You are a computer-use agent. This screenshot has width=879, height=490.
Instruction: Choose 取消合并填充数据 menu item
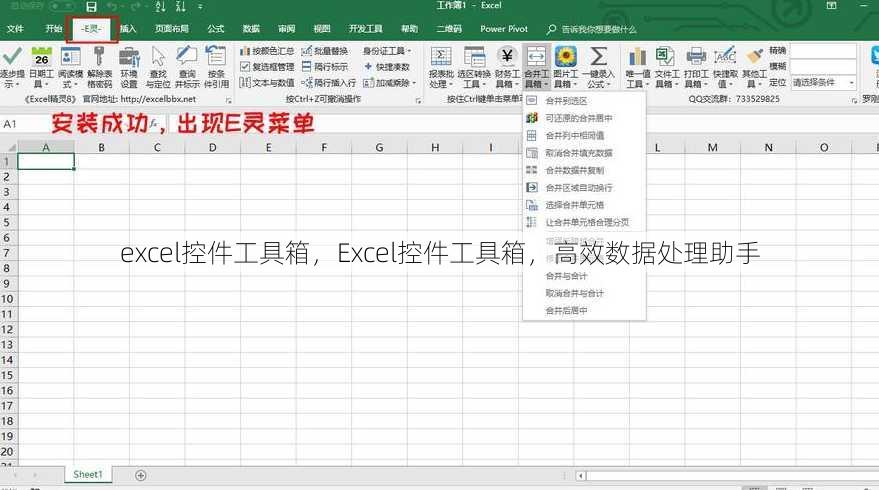tap(584, 153)
